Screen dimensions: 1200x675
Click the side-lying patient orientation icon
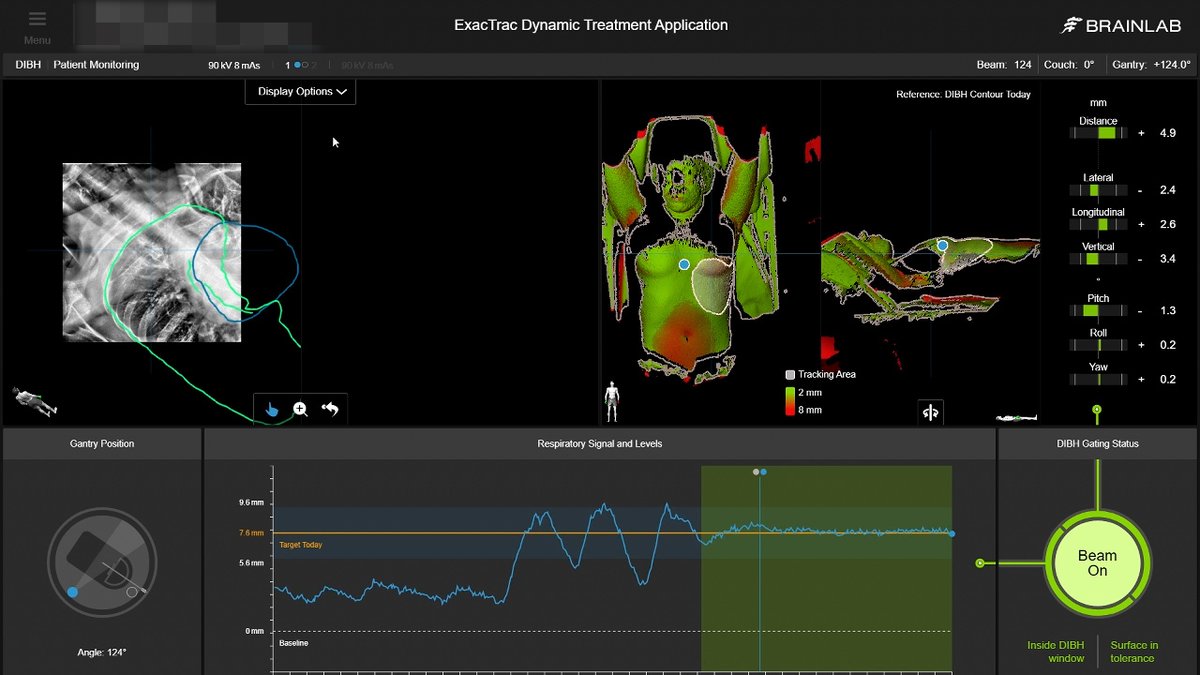(x=1015, y=418)
